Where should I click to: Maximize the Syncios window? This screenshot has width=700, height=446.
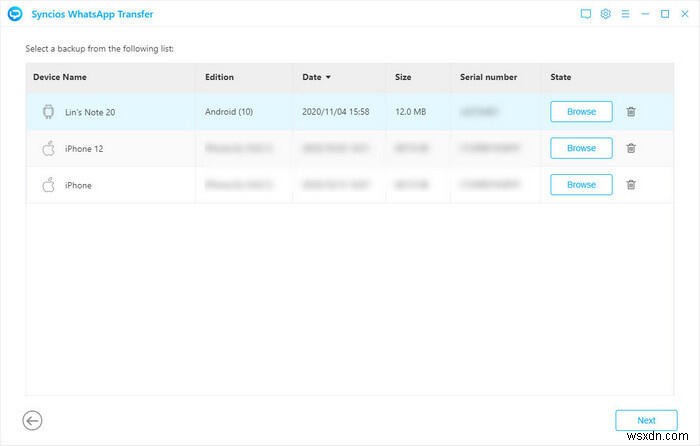[x=665, y=14]
